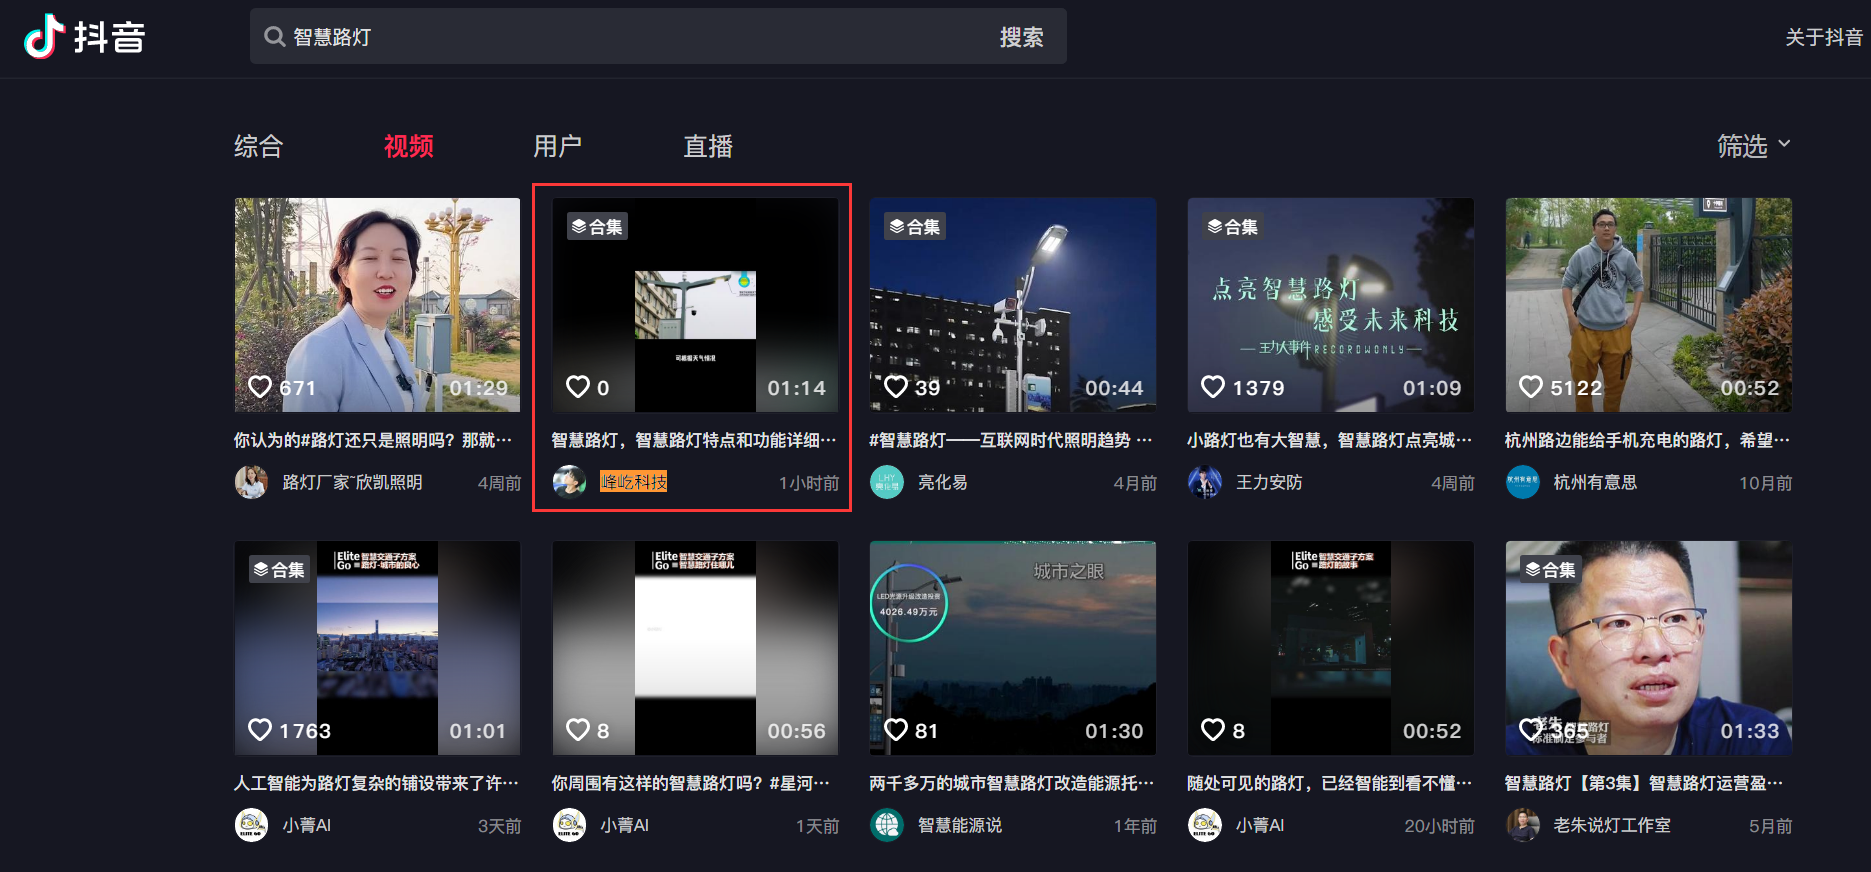
Task: Open avatar of 路灯厂家˜欣凯照明
Action: click(251, 482)
